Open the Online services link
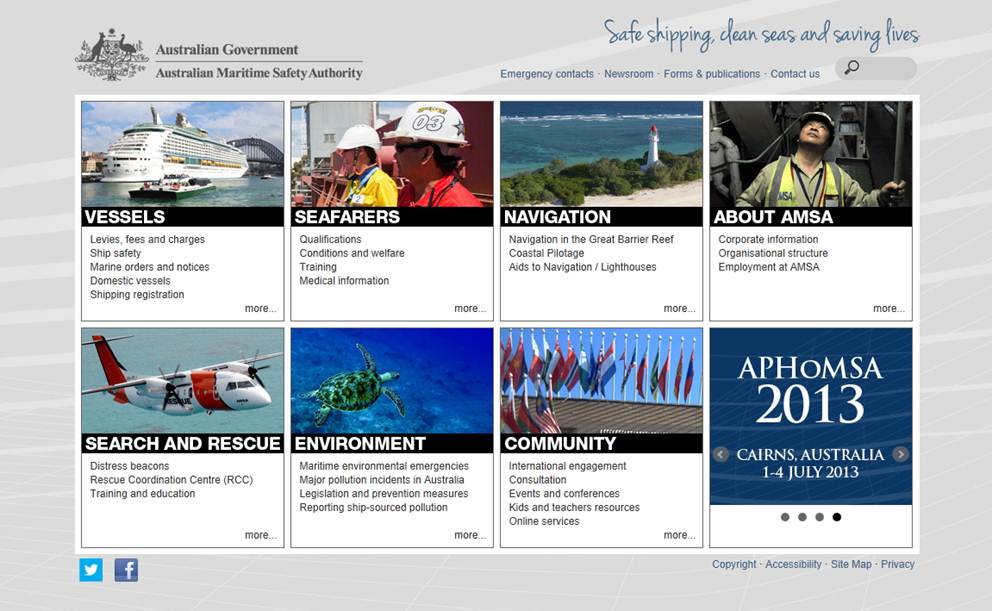 click(x=544, y=521)
